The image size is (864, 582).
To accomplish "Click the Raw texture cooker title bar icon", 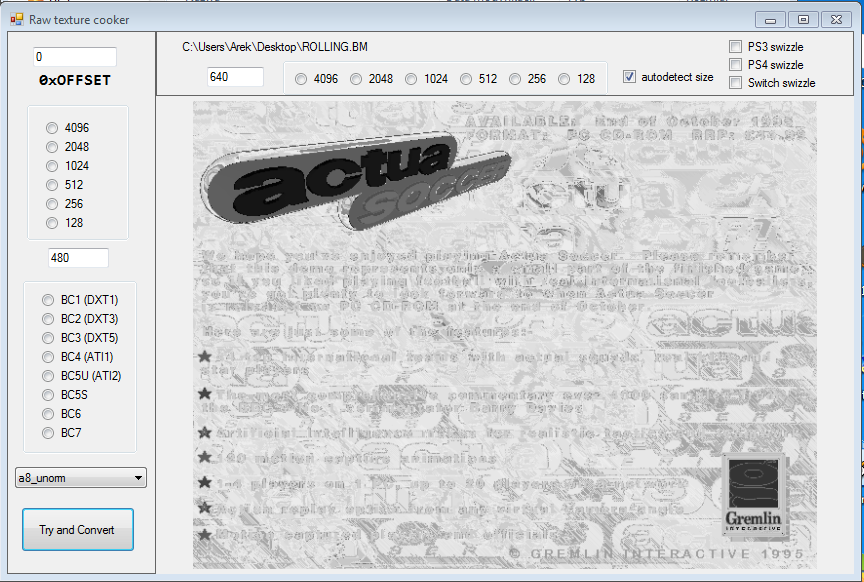I will click(16, 19).
